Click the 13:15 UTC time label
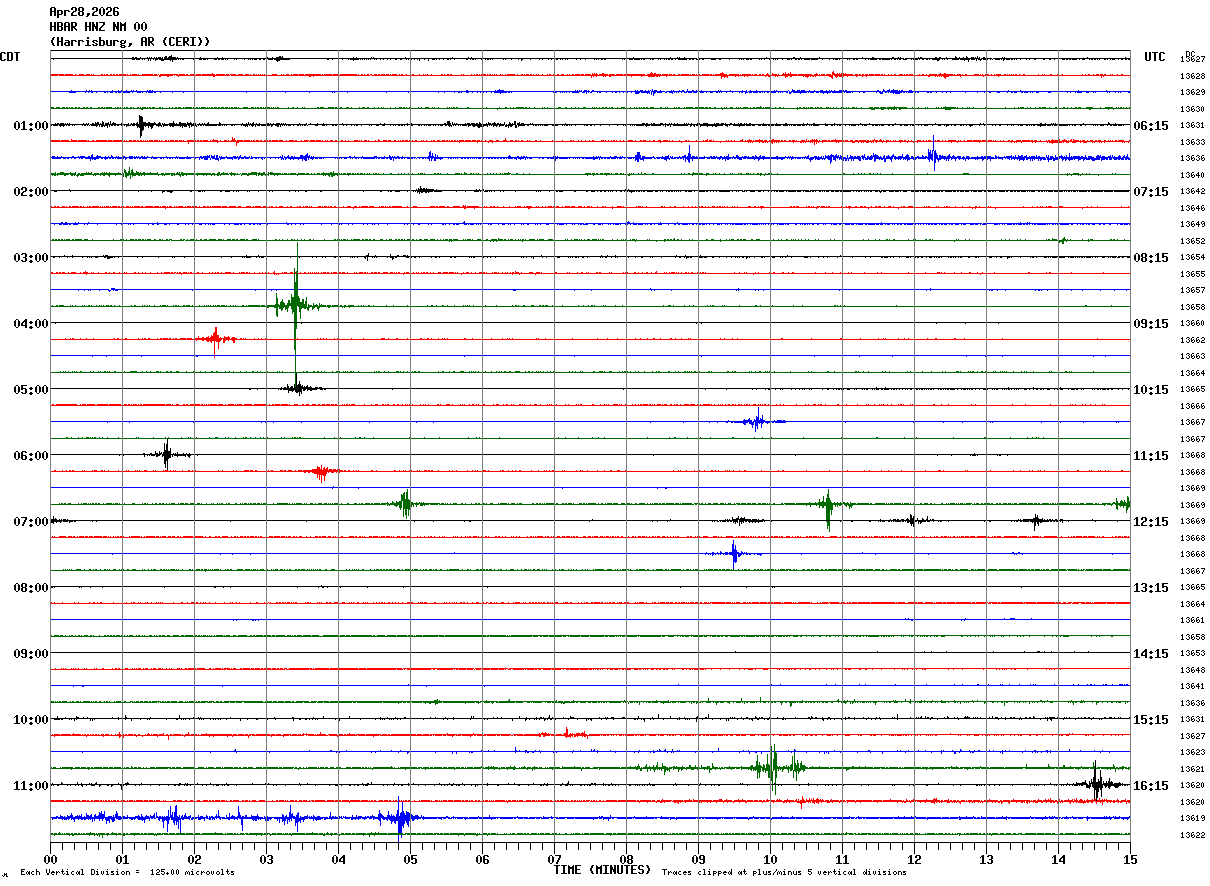Image resolution: width=1210 pixels, height=886 pixels. pos(1151,588)
